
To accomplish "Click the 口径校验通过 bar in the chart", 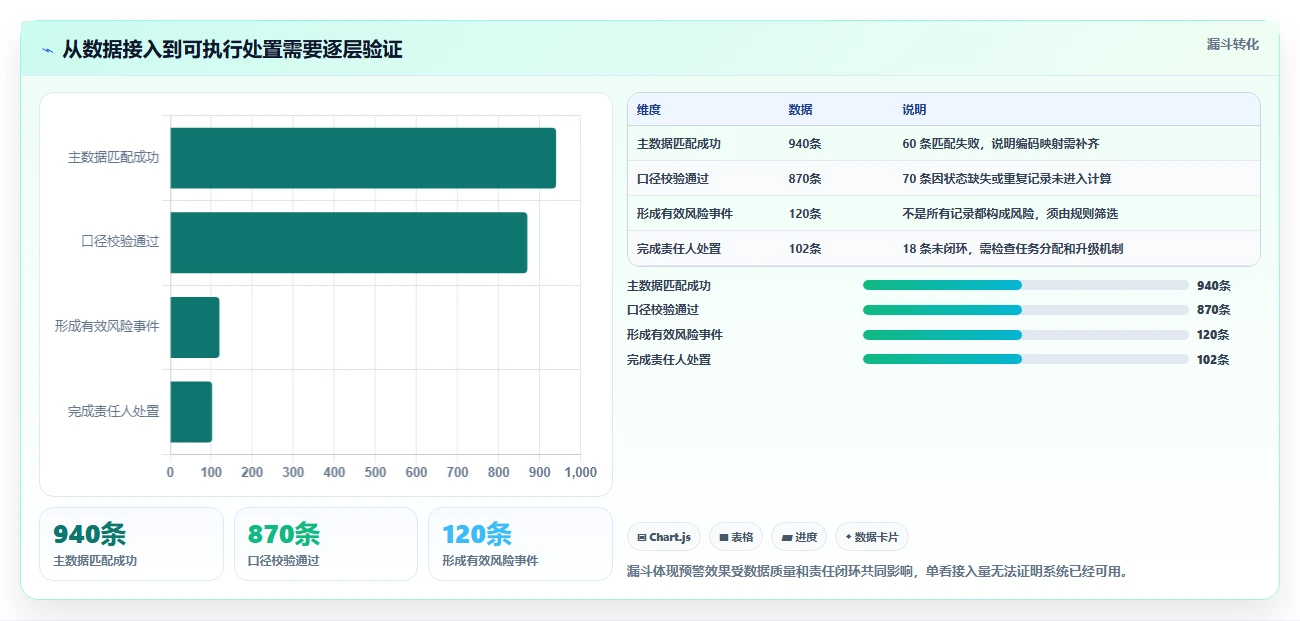I will 348,242.
